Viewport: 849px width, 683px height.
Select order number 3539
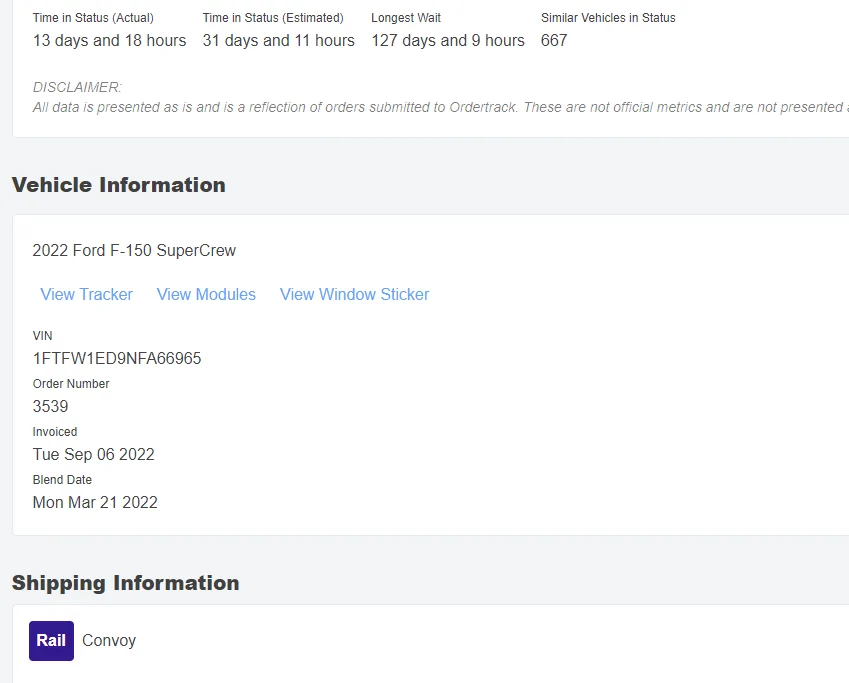[51, 406]
